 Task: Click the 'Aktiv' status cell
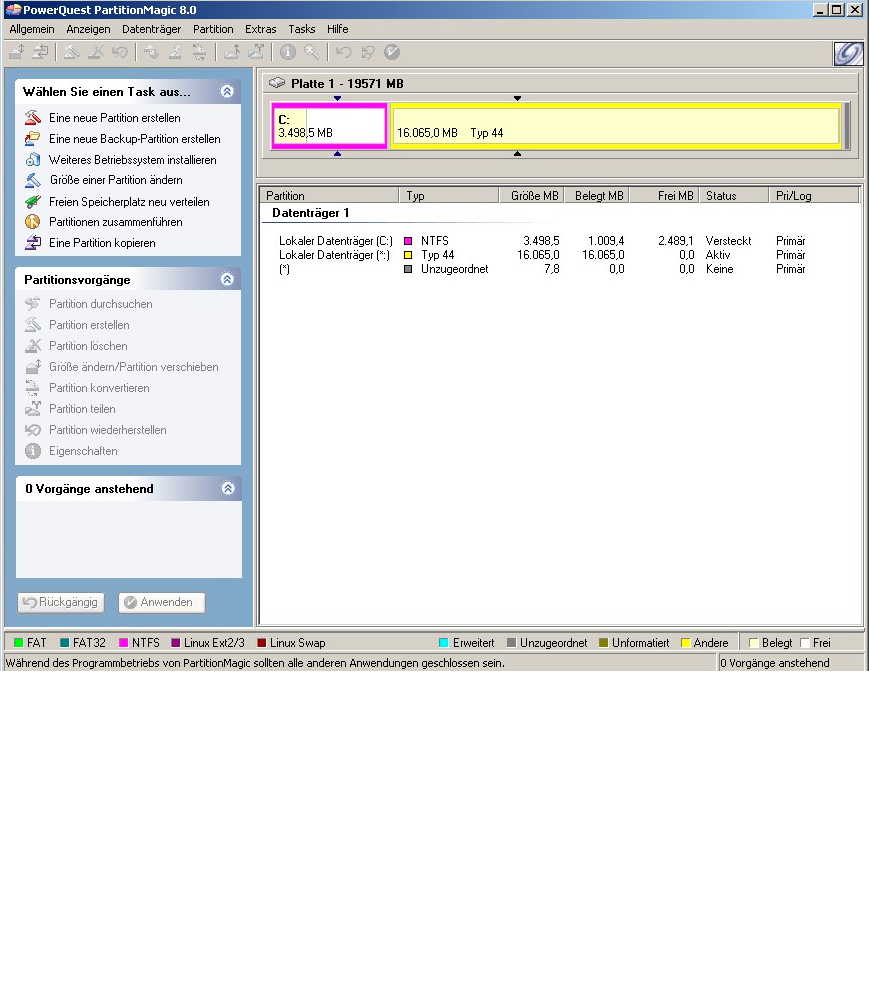click(718, 255)
